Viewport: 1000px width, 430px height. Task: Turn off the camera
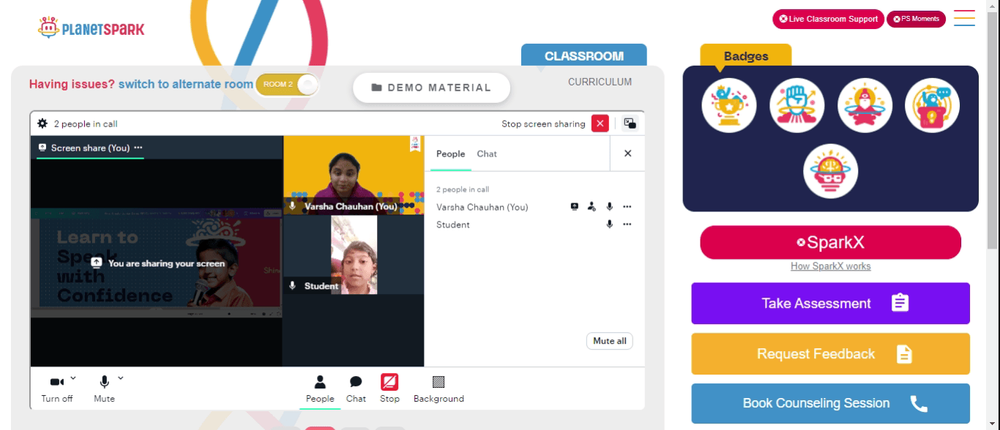click(57, 389)
